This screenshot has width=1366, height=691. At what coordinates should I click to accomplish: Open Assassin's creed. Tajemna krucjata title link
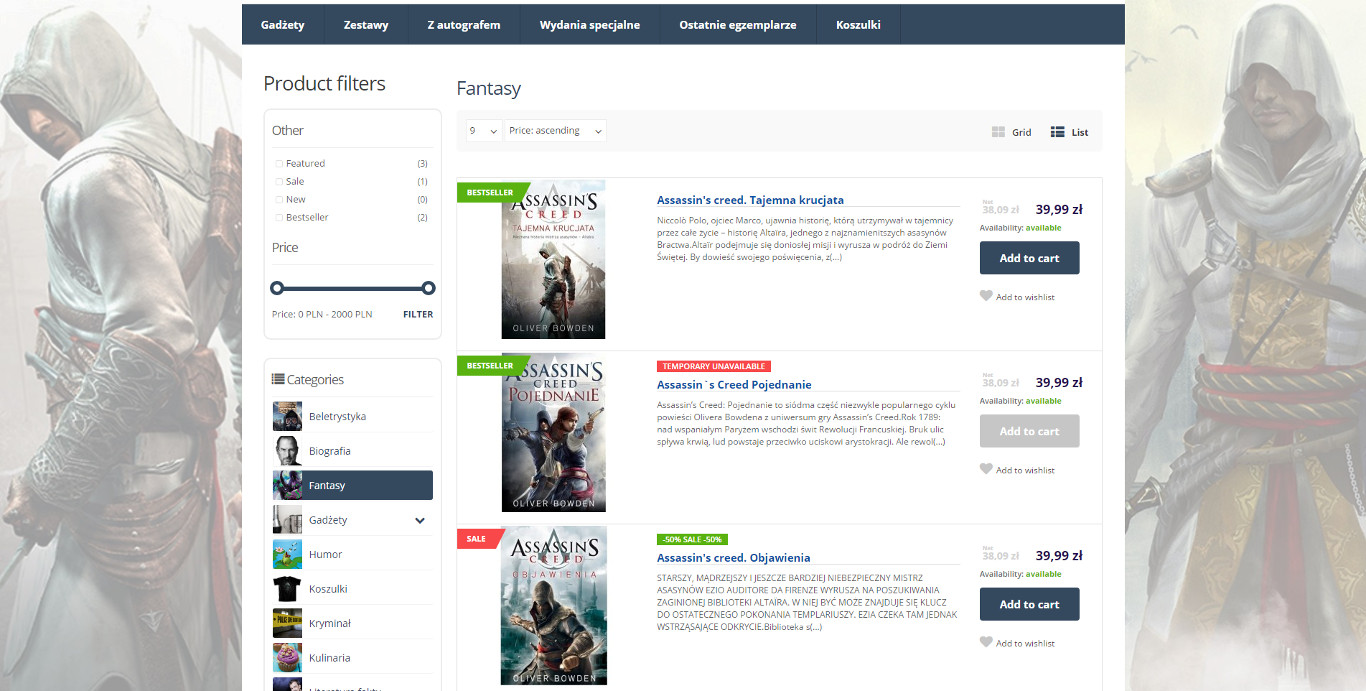pyautogui.click(x=750, y=200)
